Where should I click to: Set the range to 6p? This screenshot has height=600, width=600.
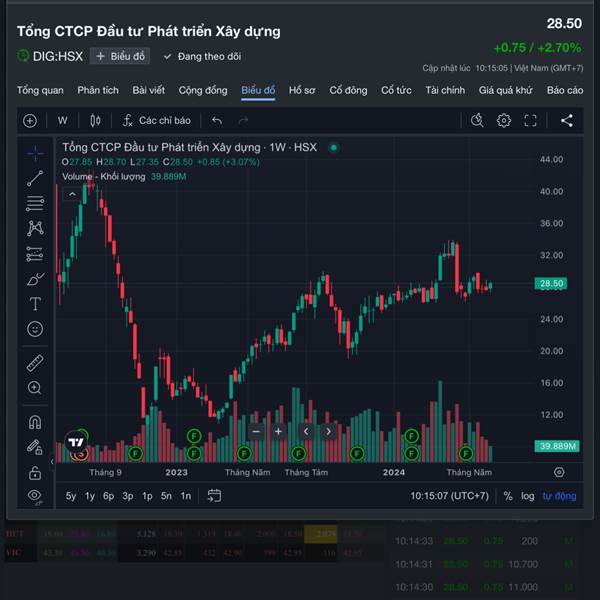tap(108, 496)
